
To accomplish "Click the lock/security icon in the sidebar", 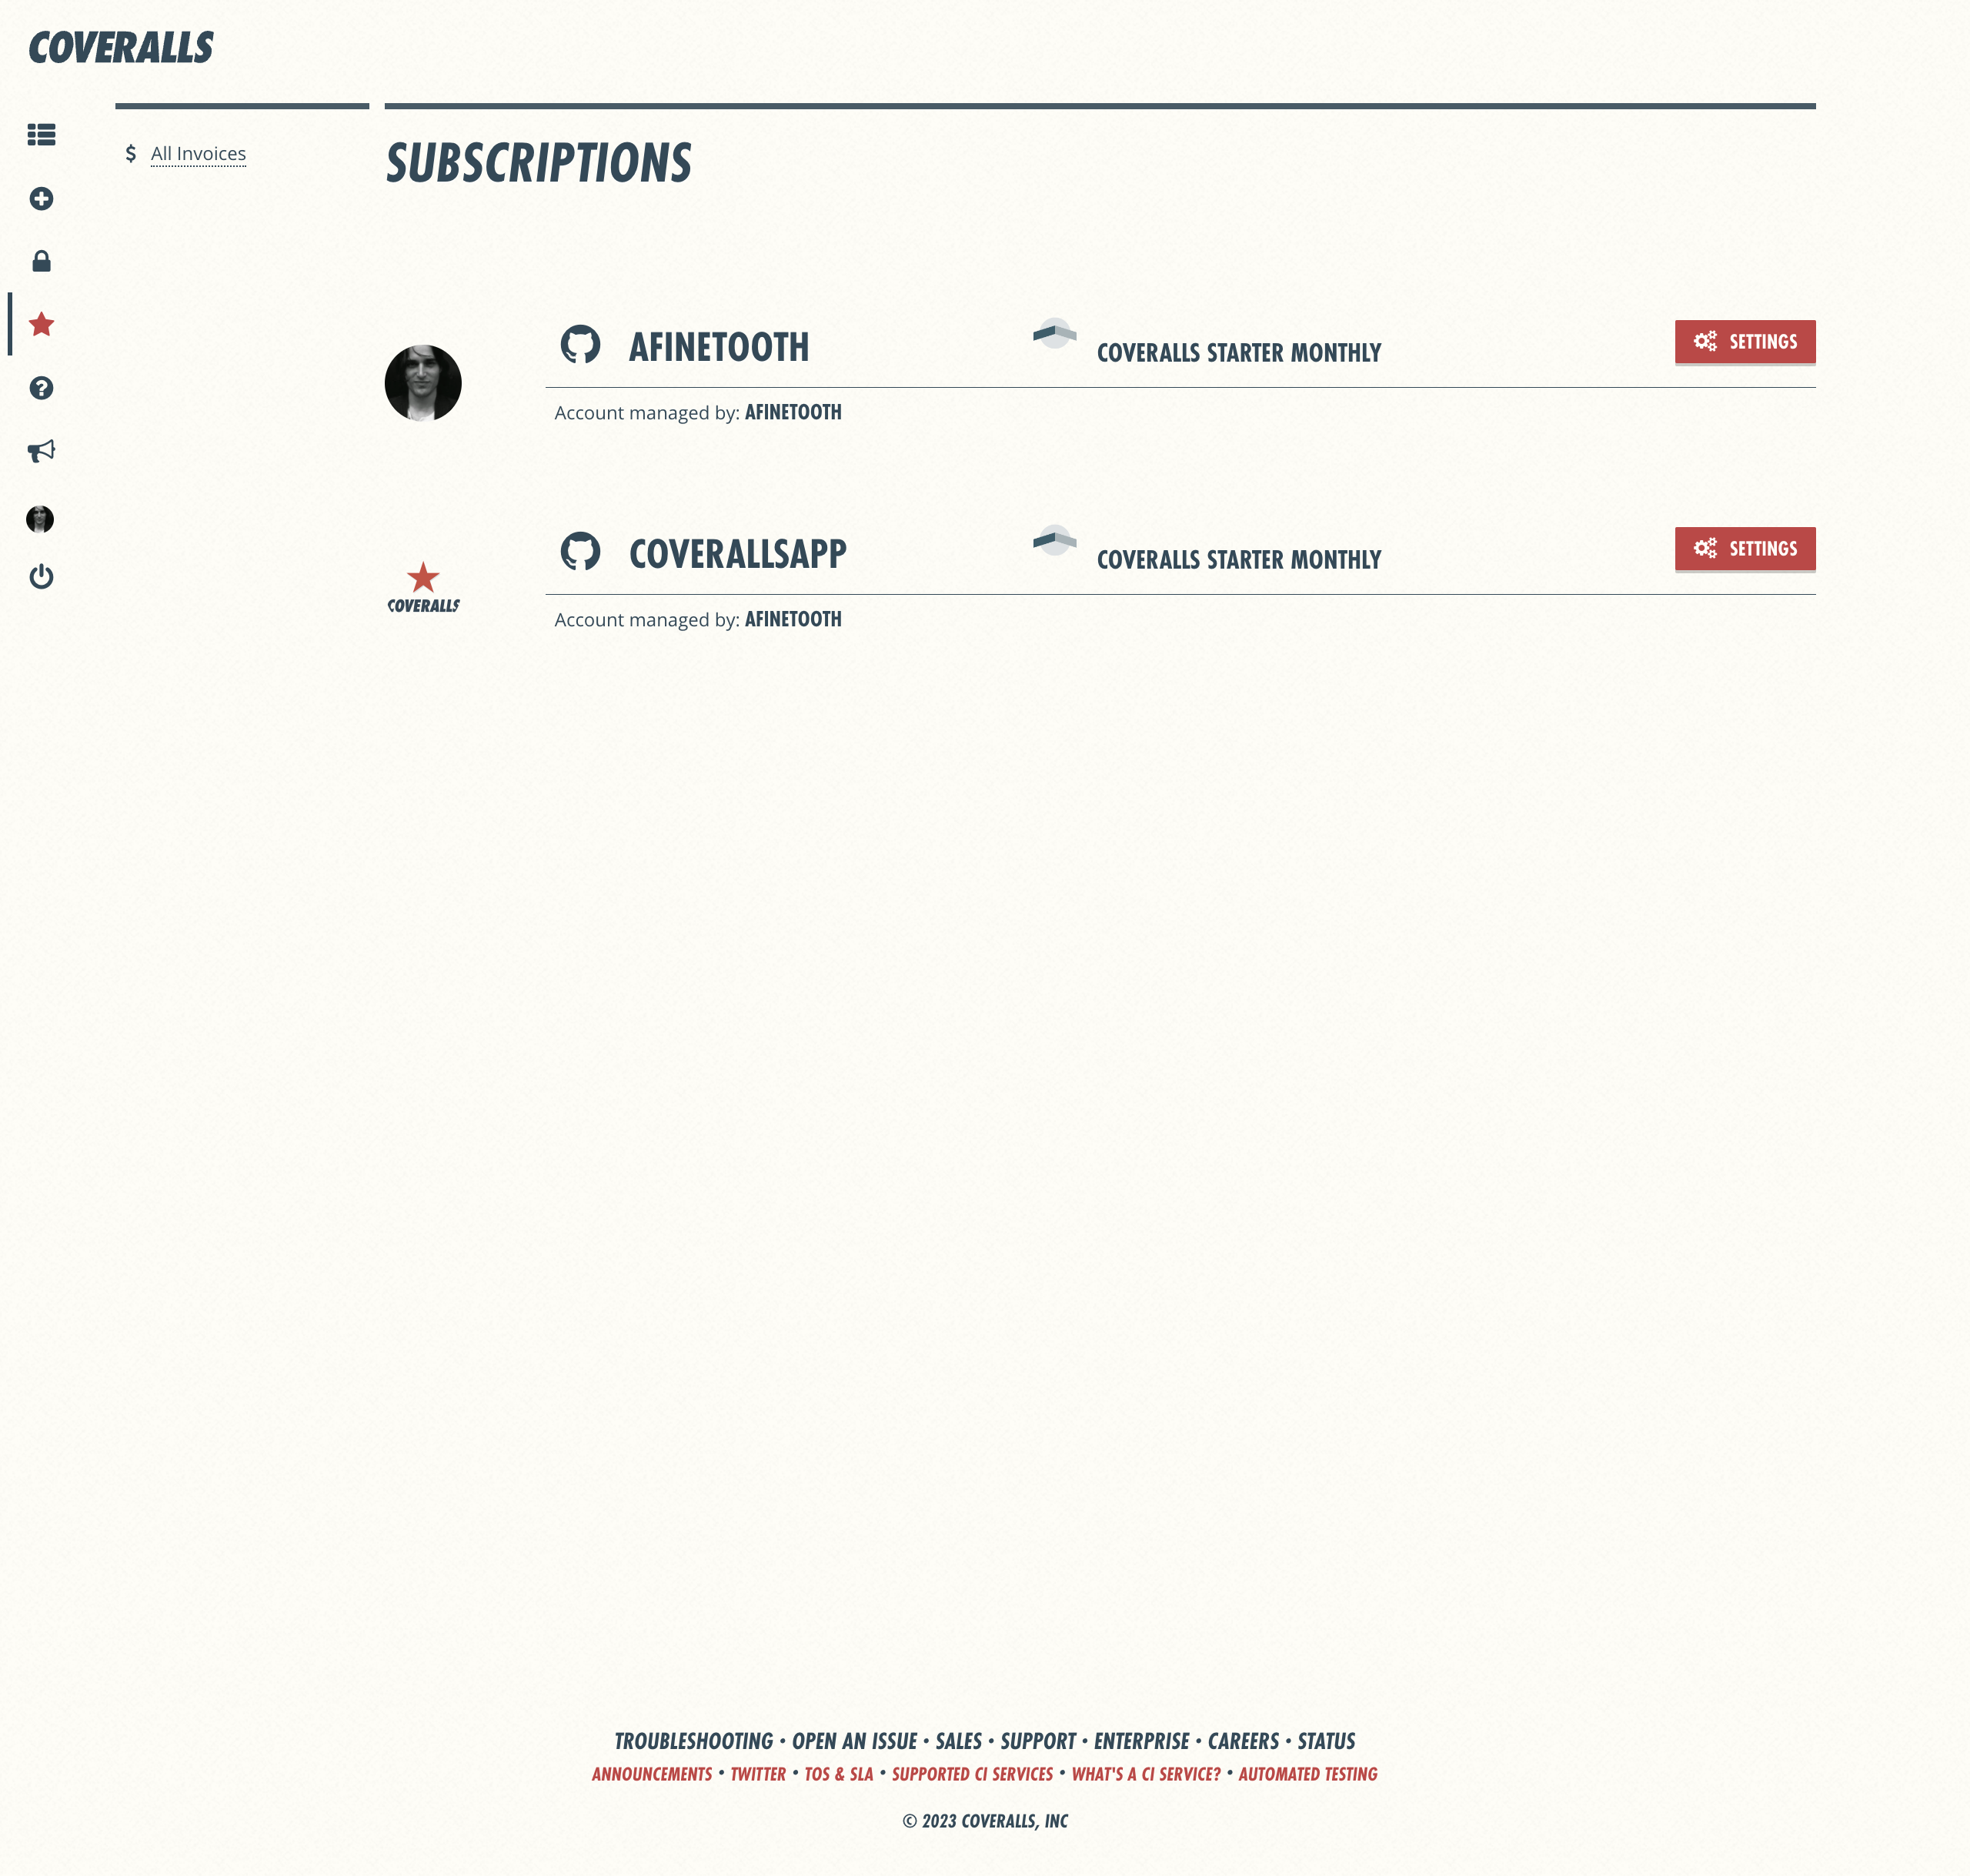I will tap(41, 260).
